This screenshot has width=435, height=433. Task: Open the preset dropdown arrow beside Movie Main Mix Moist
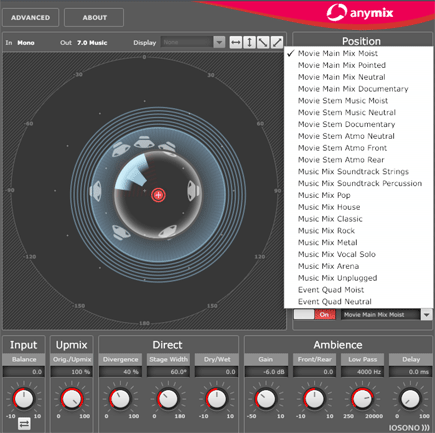click(x=426, y=314)
